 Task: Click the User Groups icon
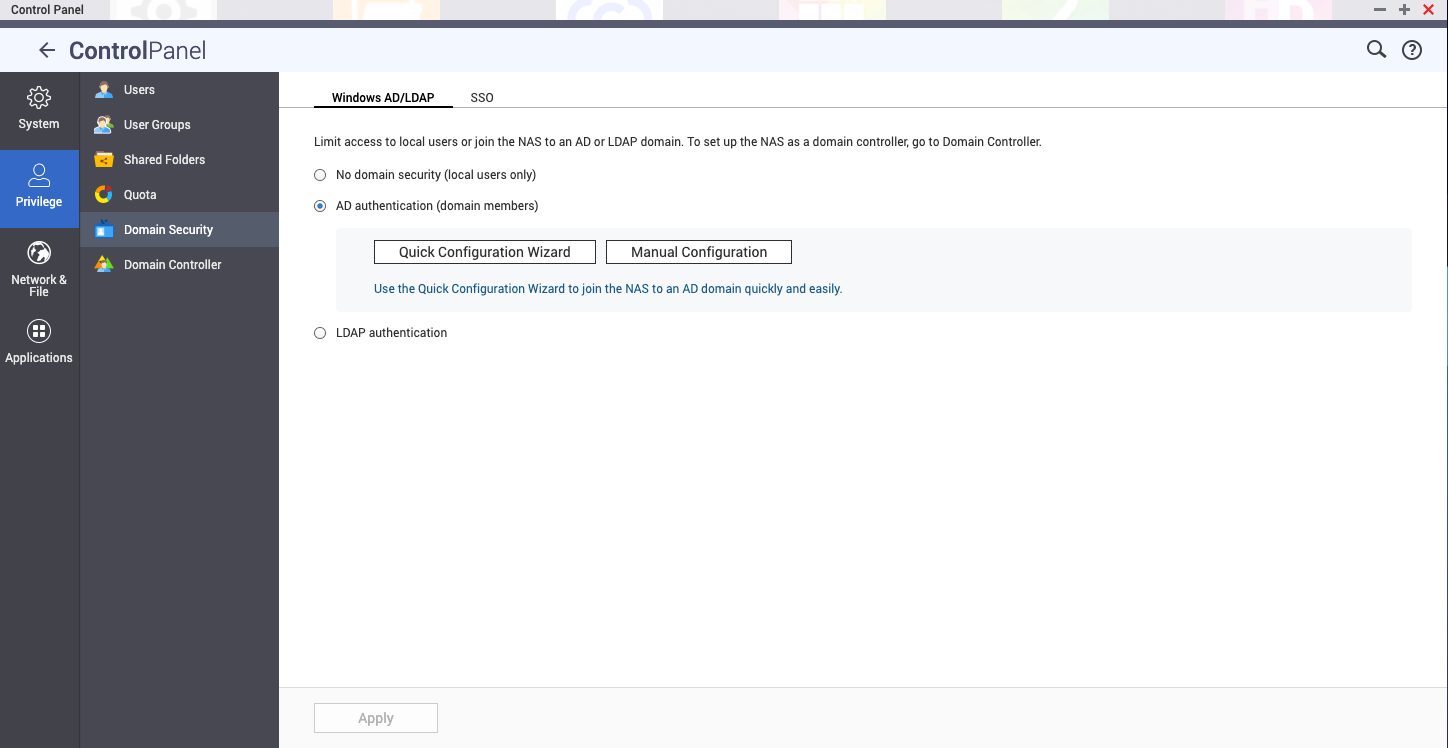click(104, 125)
